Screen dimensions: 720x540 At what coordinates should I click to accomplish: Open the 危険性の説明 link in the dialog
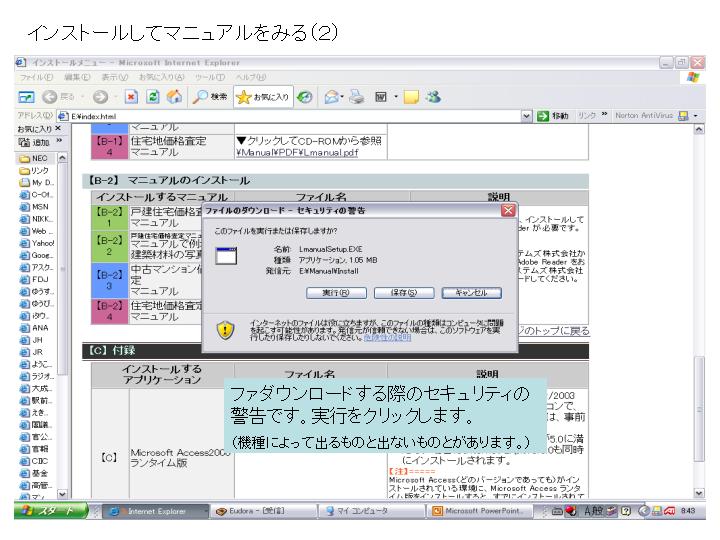pos(387,338)
